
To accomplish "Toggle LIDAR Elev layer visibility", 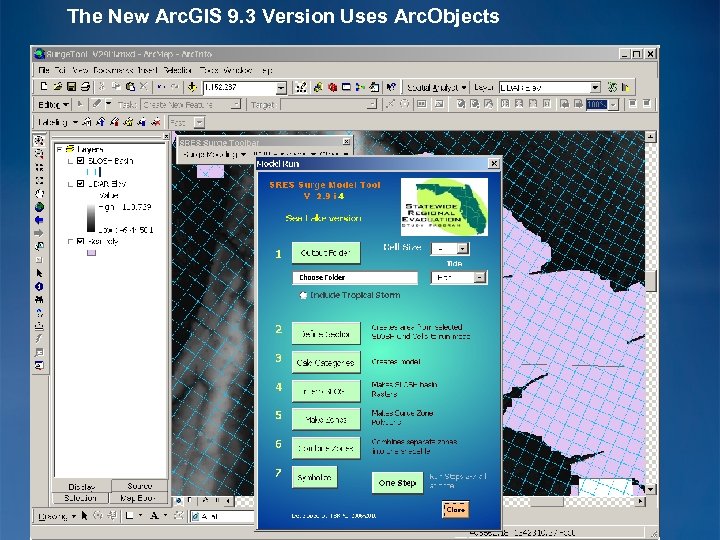I will pyautogui.click(x=81, y=184).
